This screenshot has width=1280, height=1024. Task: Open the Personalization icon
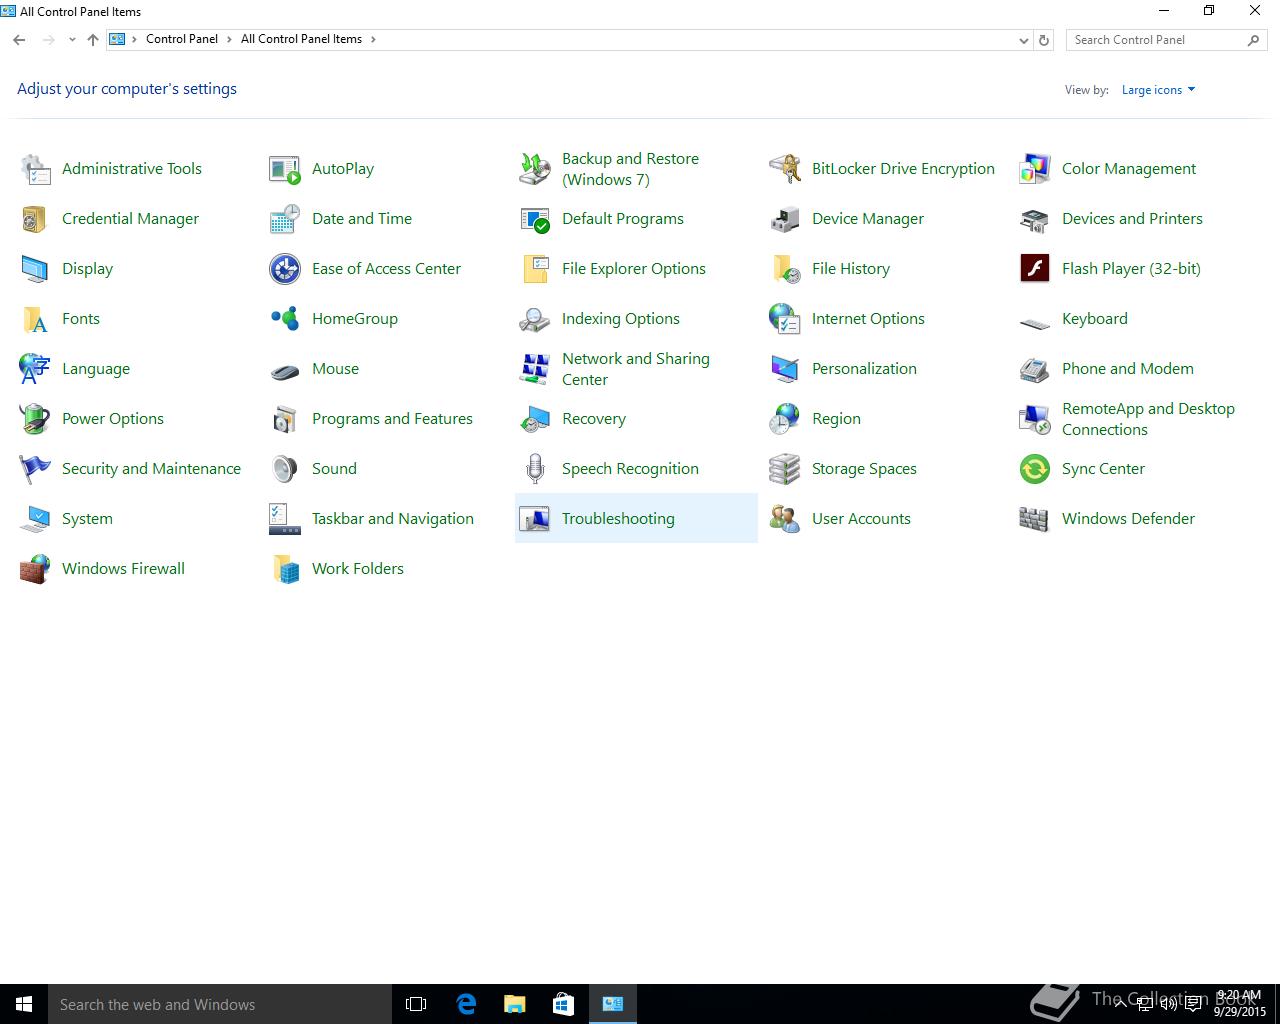(x=785, y=369)
